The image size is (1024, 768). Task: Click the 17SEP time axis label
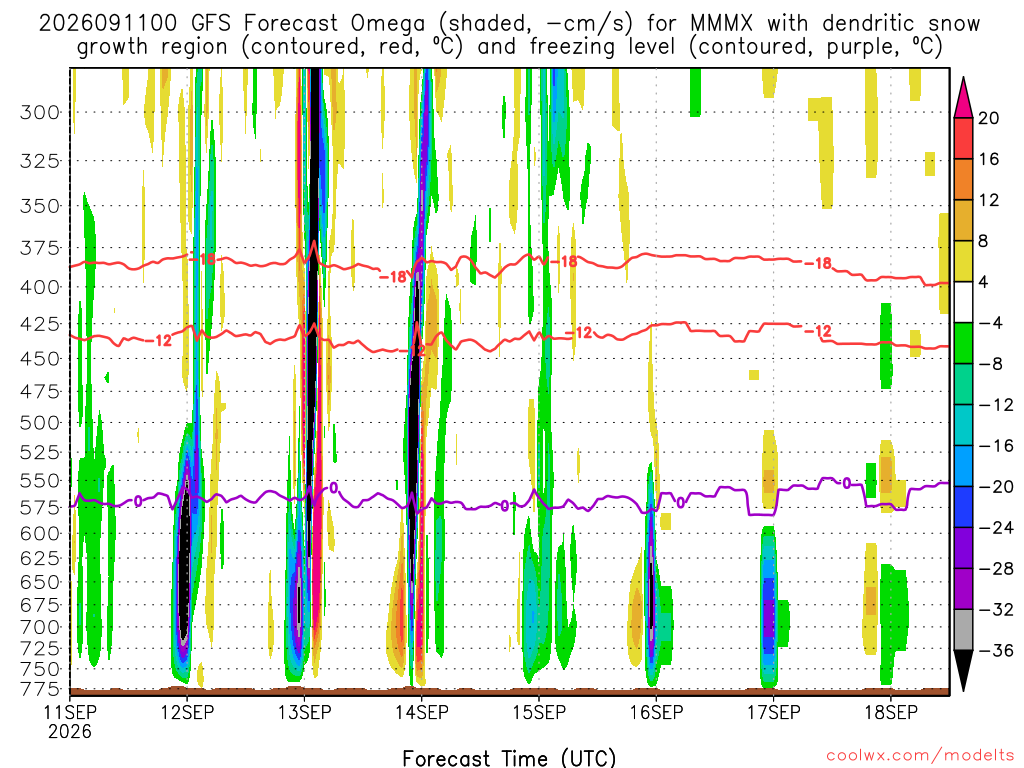tap(773, 712)
